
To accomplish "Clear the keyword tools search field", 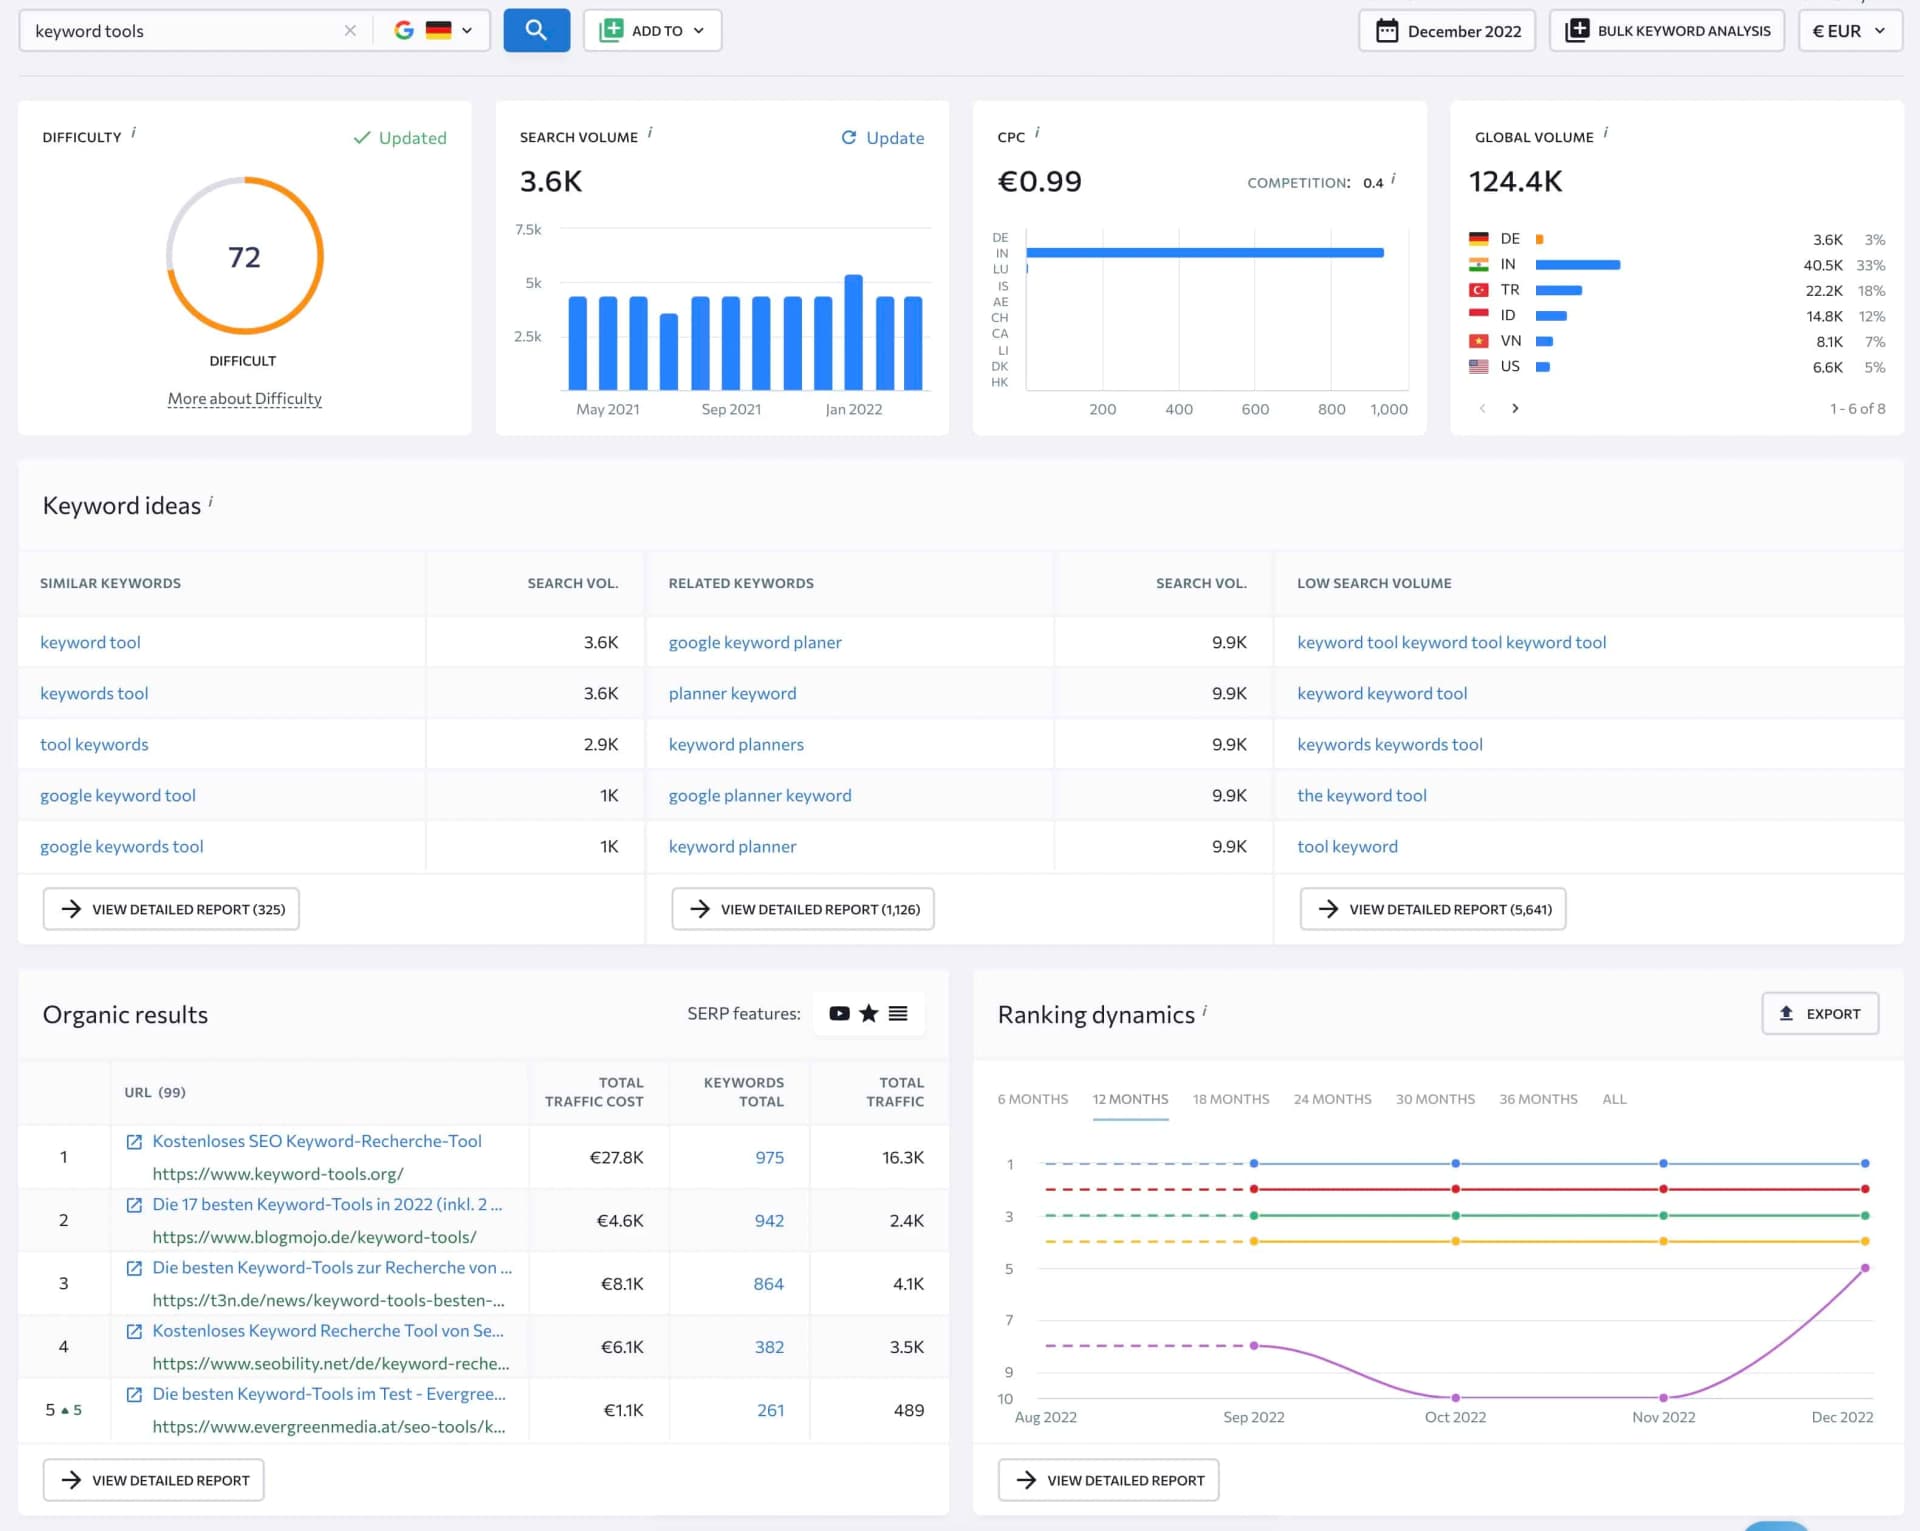I will (x=350, y=30).
